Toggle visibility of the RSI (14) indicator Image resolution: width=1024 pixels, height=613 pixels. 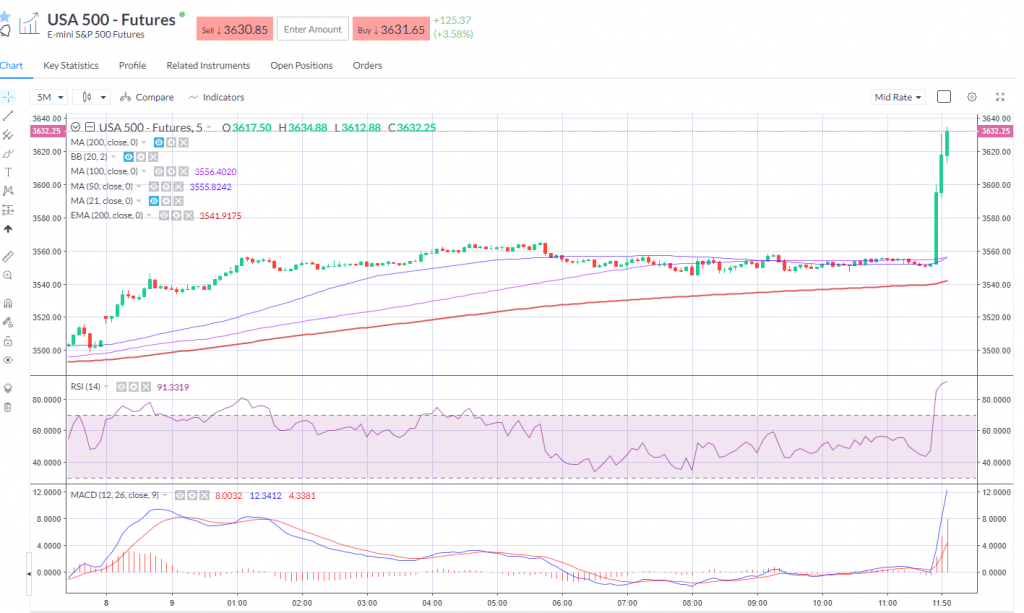tap(121, 385)
